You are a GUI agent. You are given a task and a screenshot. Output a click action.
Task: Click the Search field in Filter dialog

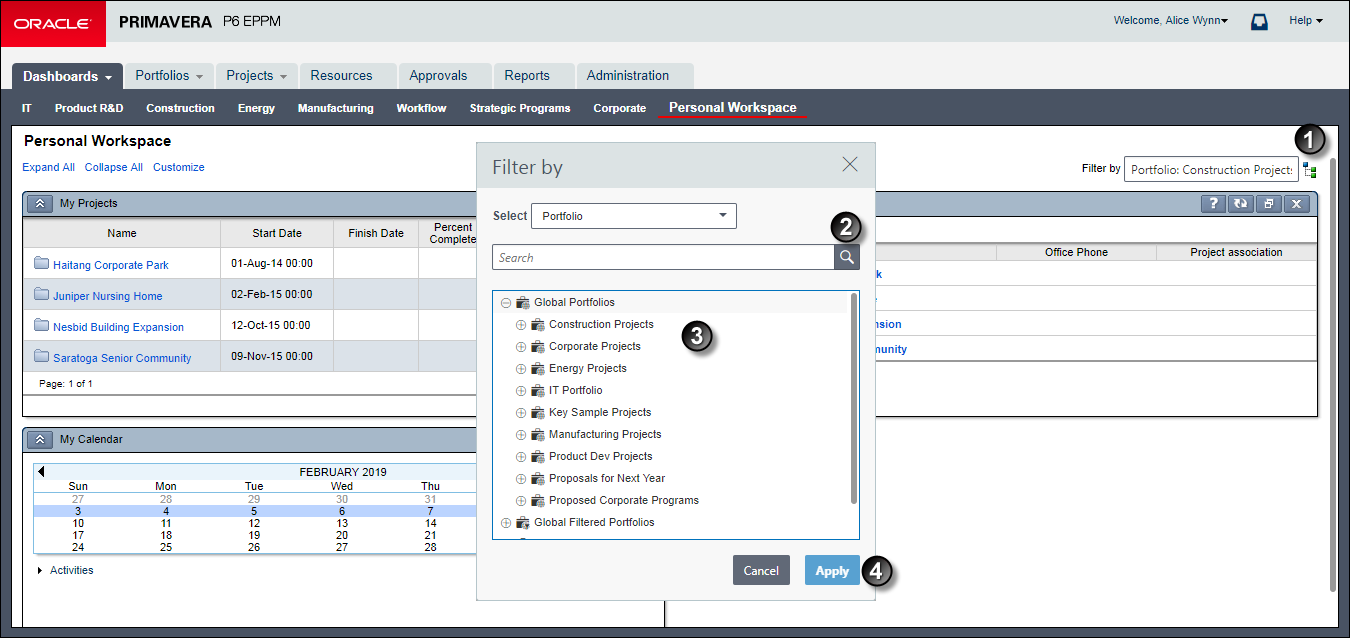pyautogui.click(x=663, y=258)
